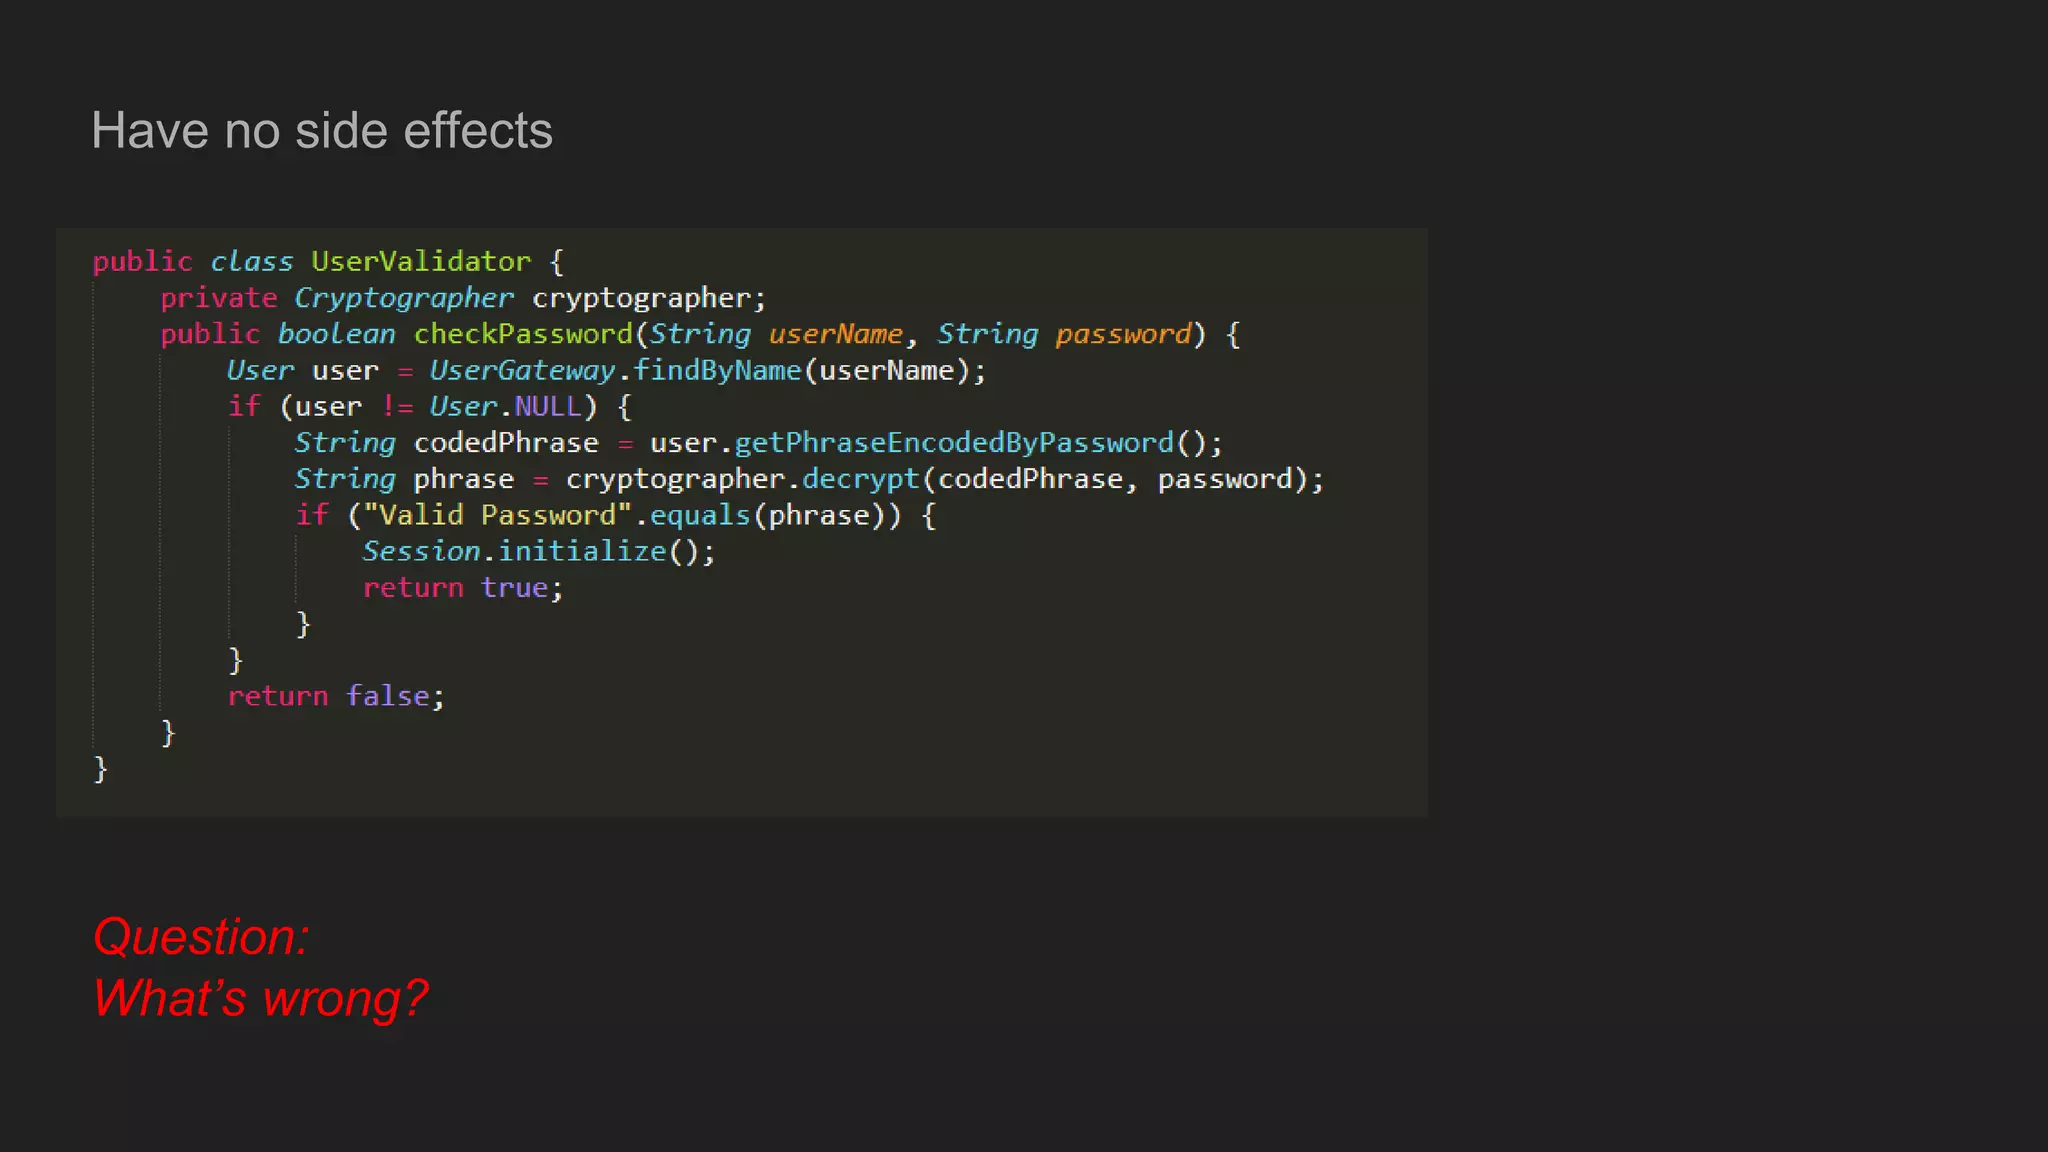Screen dimensions: 2048x1152
Task: Click the findByName method call
Action: click(717, 371)
